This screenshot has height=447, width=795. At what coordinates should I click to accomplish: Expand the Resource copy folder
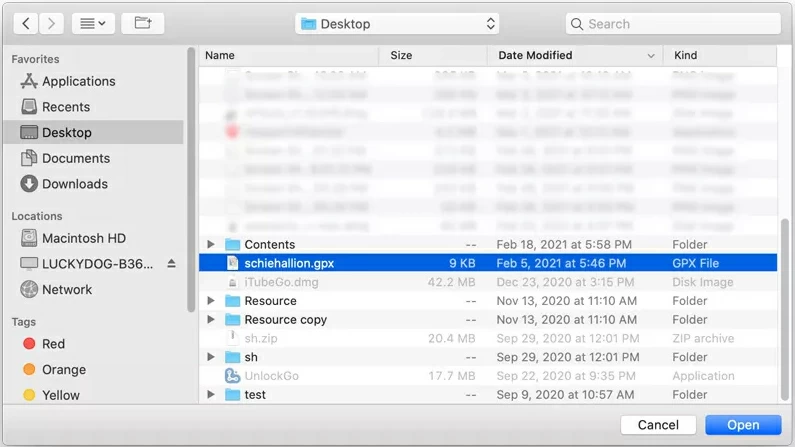pos(210,320)
